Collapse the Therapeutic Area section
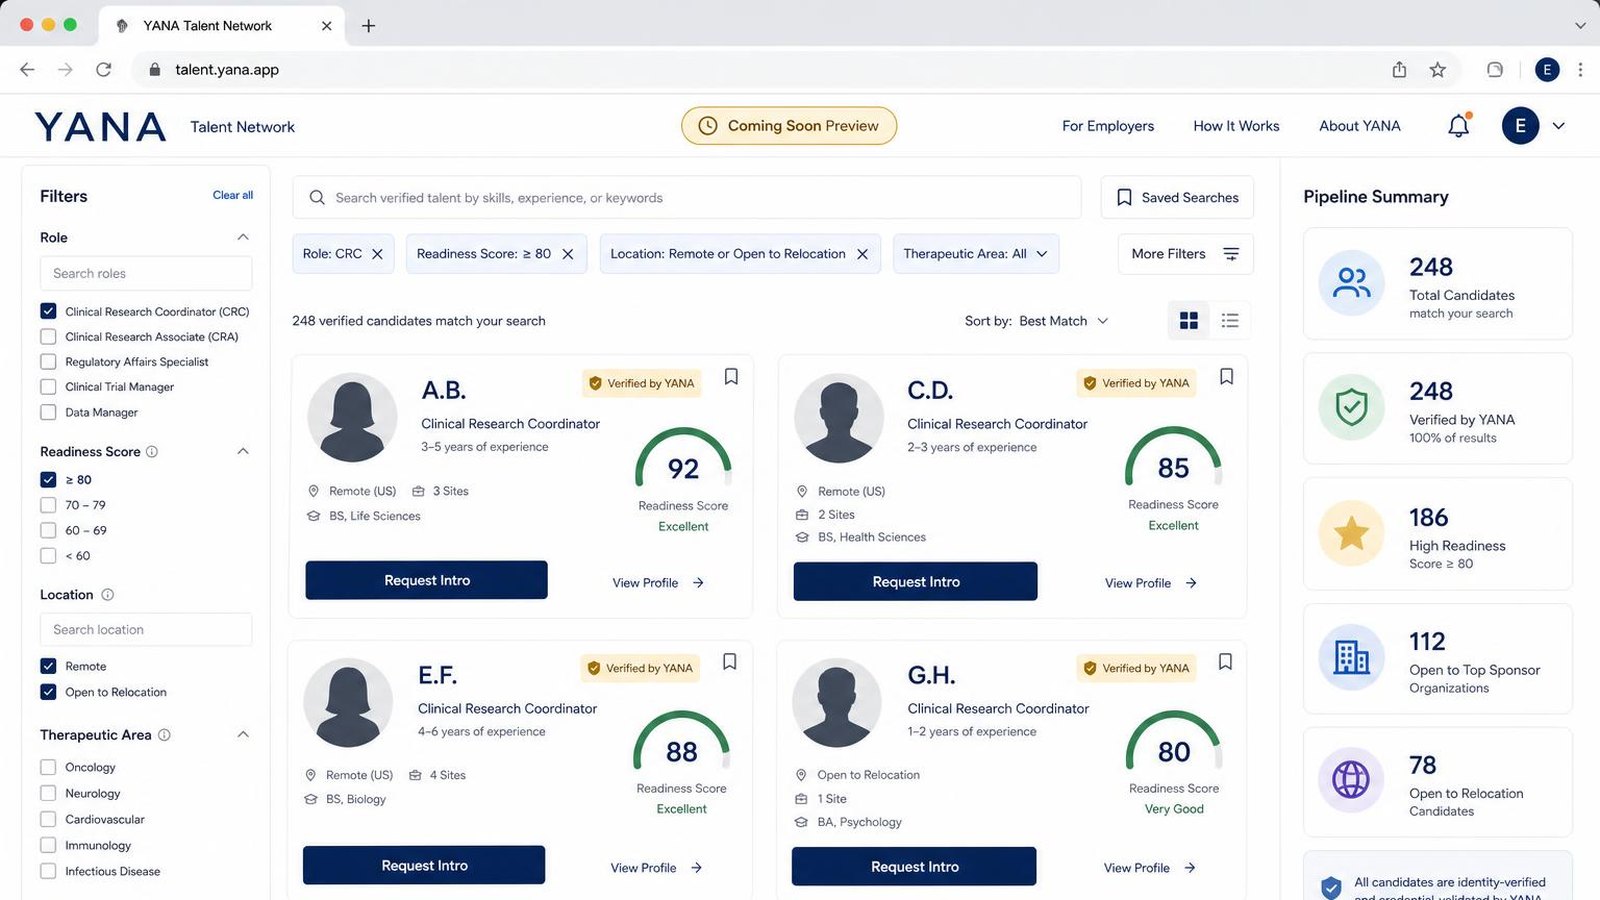The height and width of the screenshot is (900, 1600). click(243, 735)
